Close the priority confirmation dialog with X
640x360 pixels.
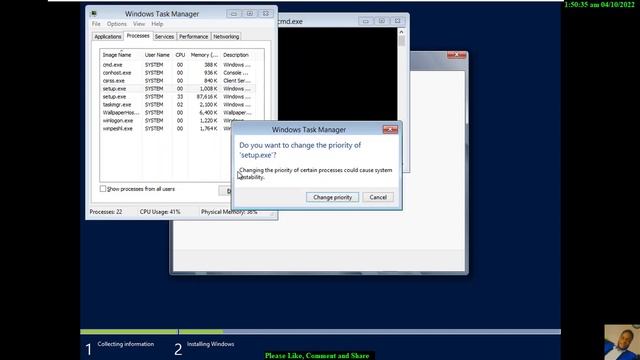coord(390,129)
